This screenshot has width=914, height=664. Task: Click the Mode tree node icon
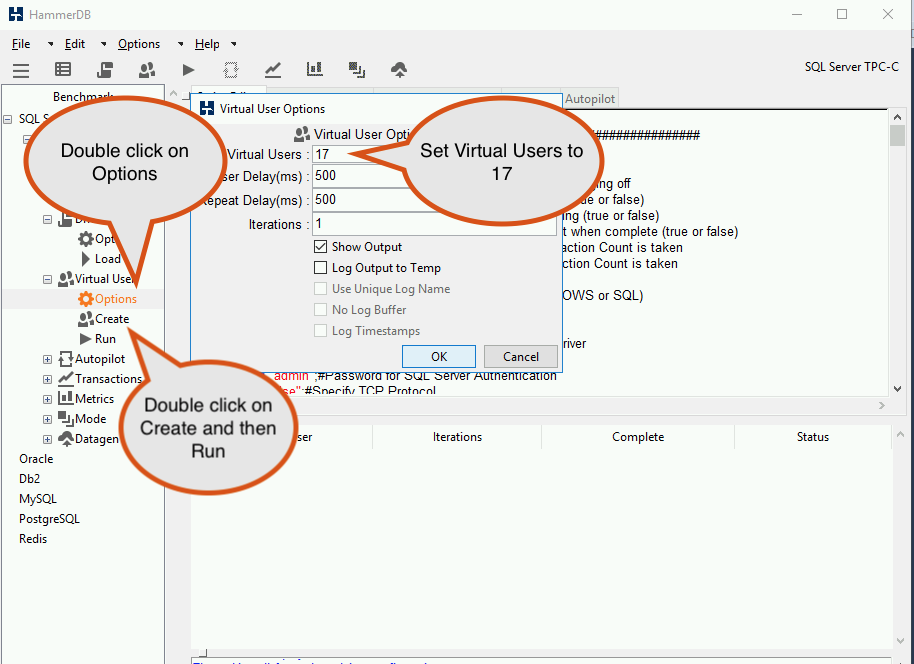[x=66, y=419]
